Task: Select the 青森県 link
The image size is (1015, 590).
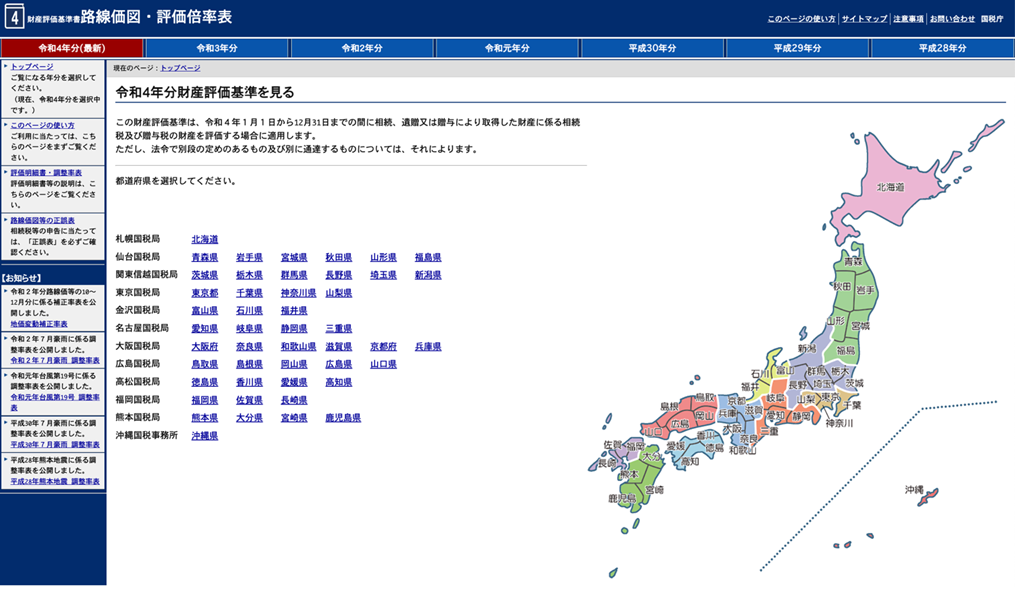Action: click(x=205, y=258)
